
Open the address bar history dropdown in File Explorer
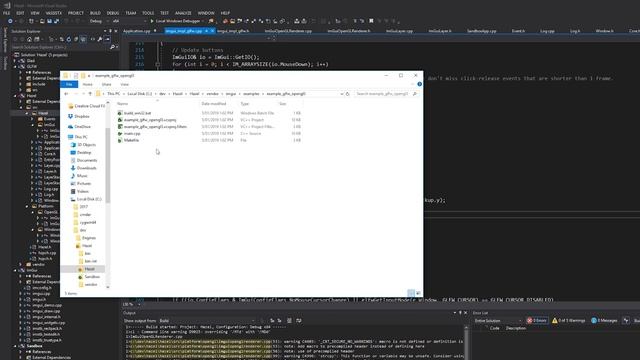(342, 94)
